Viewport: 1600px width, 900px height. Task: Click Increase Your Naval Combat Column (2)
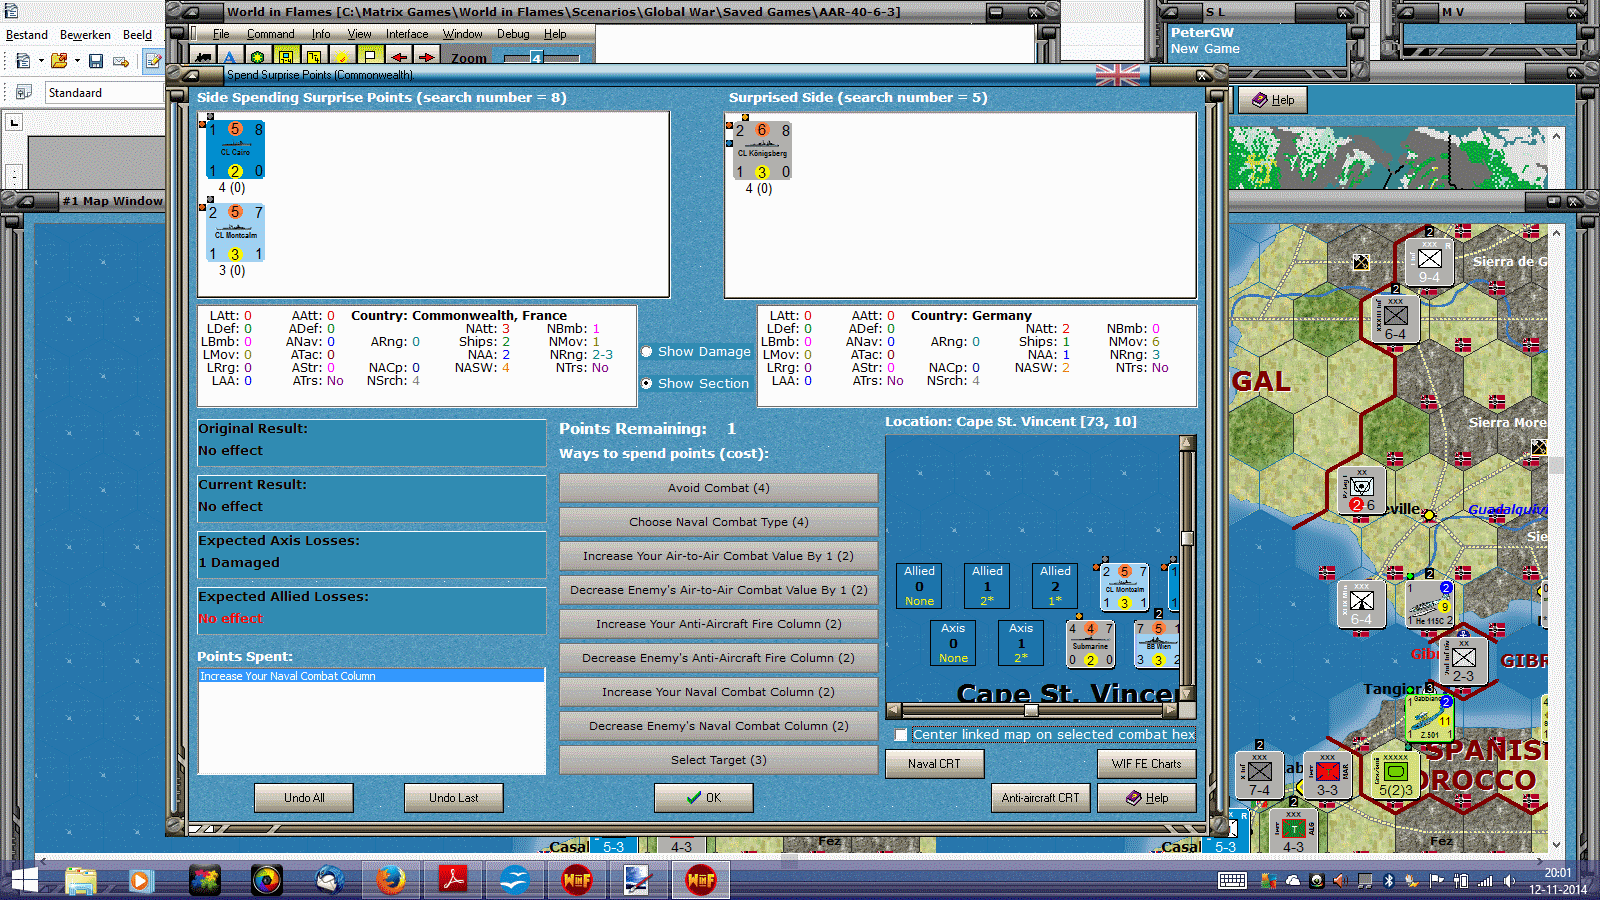719,692
